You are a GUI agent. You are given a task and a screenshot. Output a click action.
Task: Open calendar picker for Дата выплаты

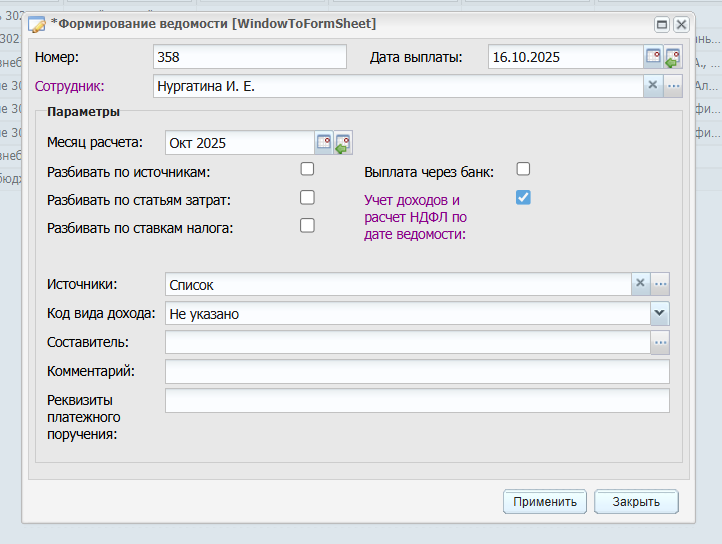653,57
